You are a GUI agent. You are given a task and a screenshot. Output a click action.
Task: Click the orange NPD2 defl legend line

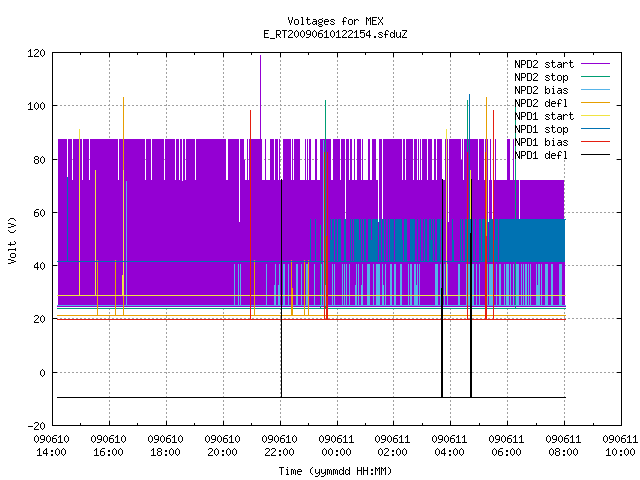(595, 102)
